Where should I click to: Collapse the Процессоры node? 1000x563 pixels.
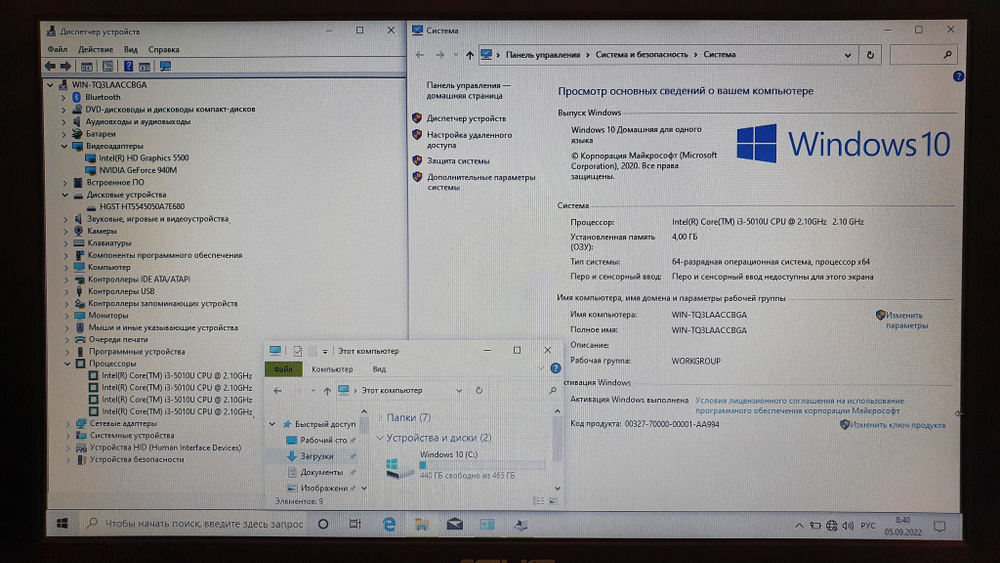point(67,363)
